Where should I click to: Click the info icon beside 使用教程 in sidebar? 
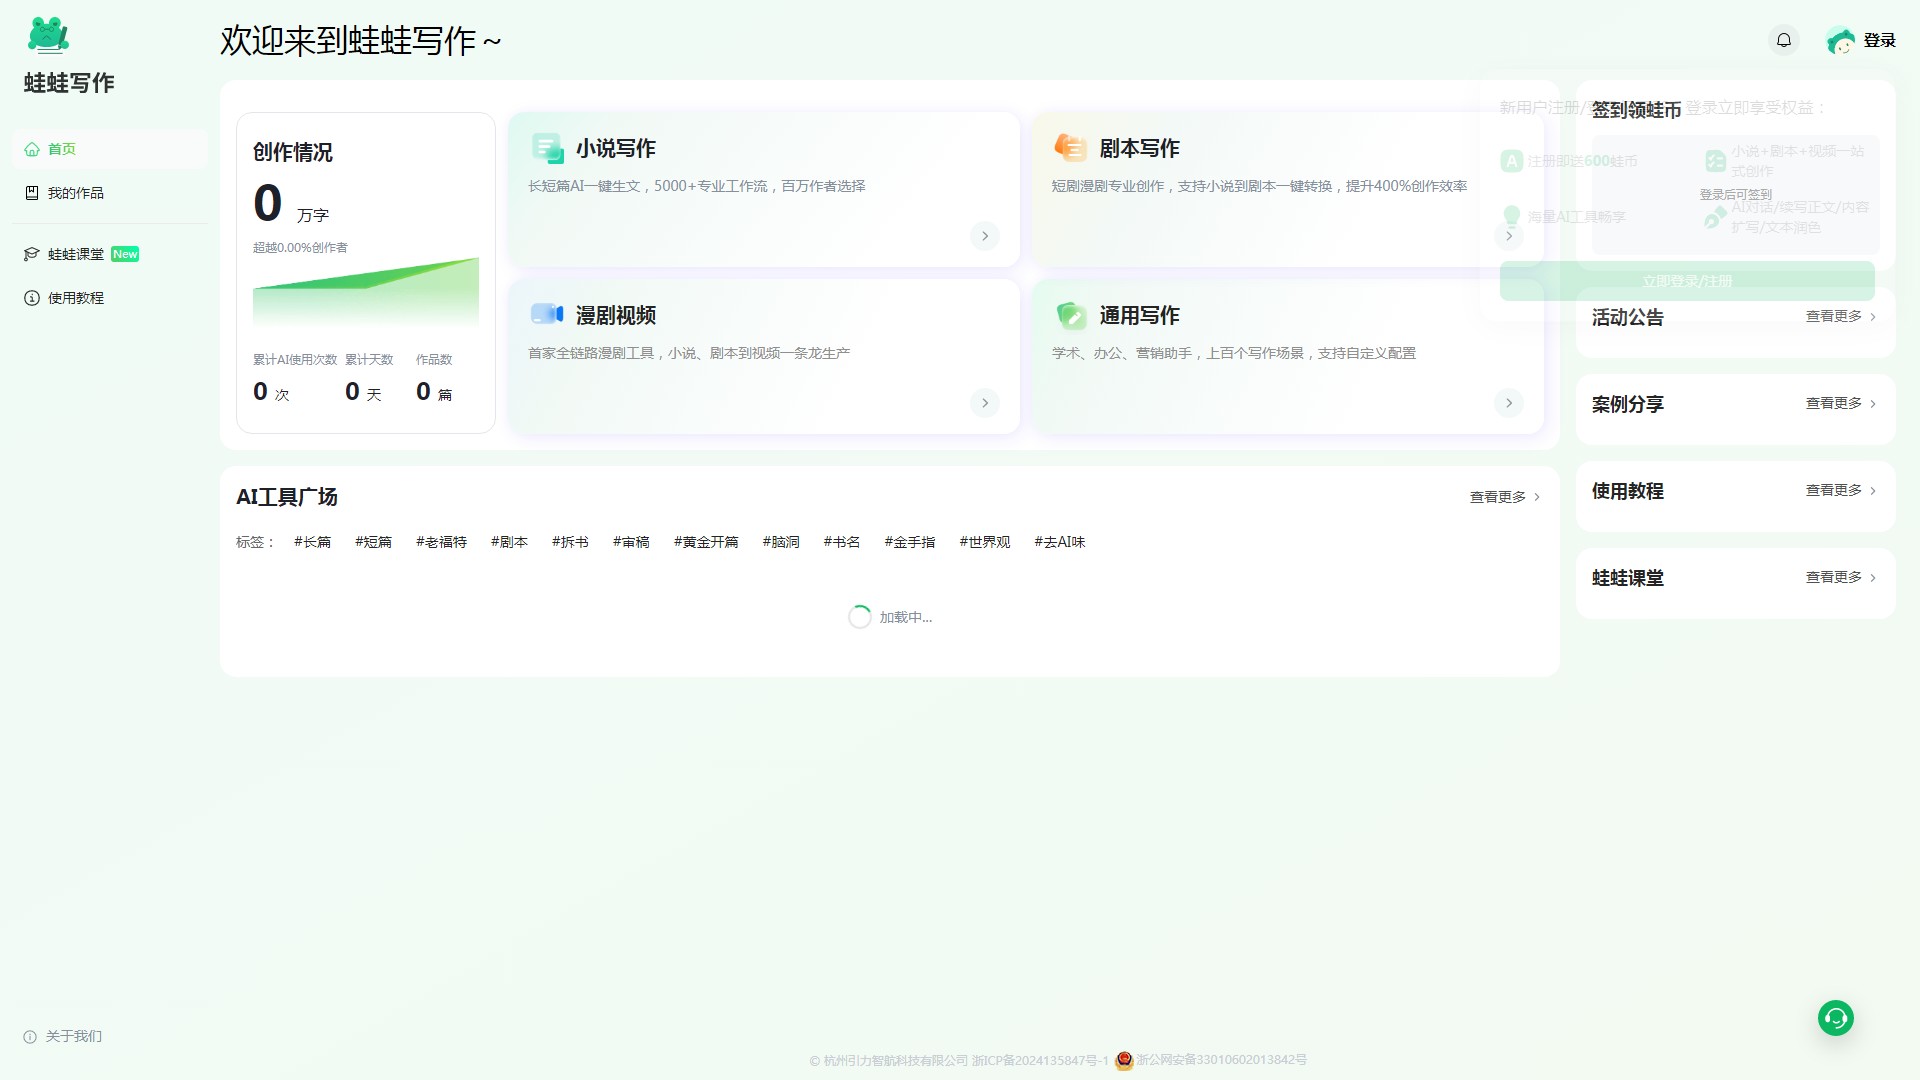tap(31, 297)
